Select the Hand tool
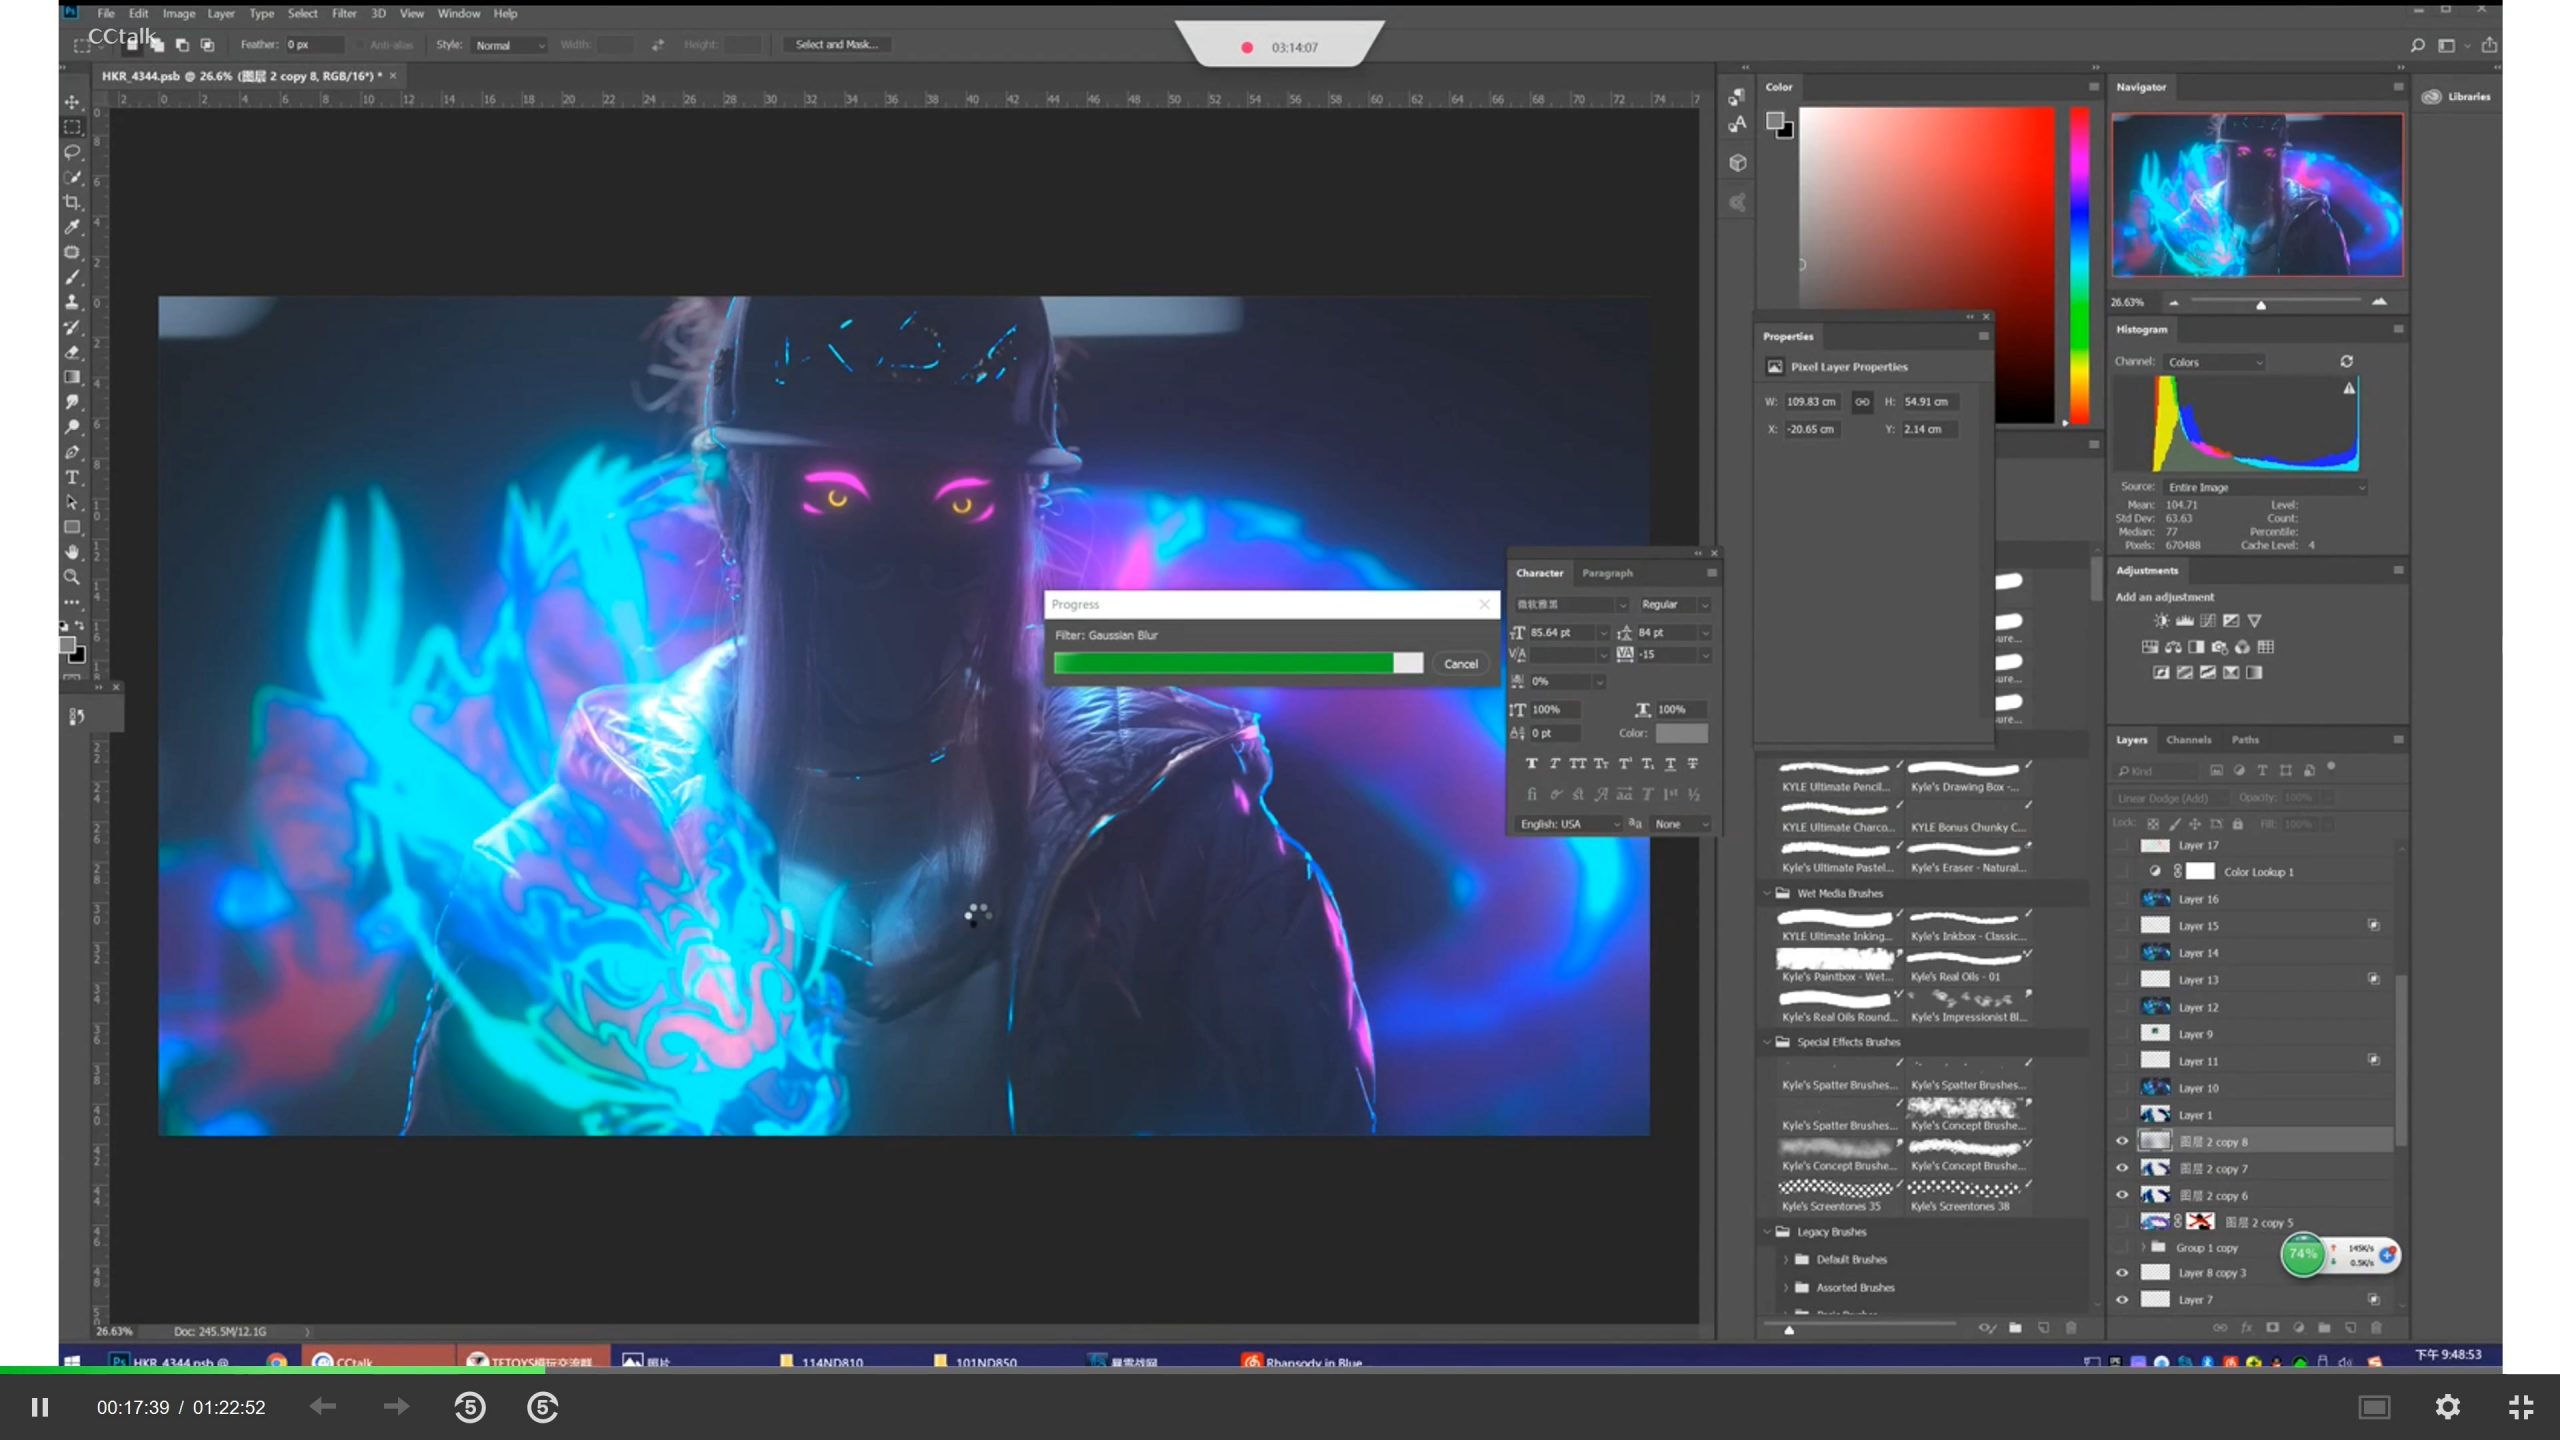 [72, 552]
